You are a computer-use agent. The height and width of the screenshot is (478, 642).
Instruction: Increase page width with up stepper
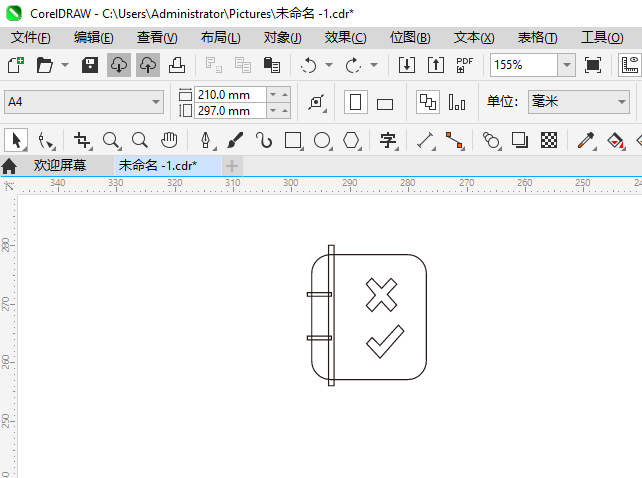[285, 95]
